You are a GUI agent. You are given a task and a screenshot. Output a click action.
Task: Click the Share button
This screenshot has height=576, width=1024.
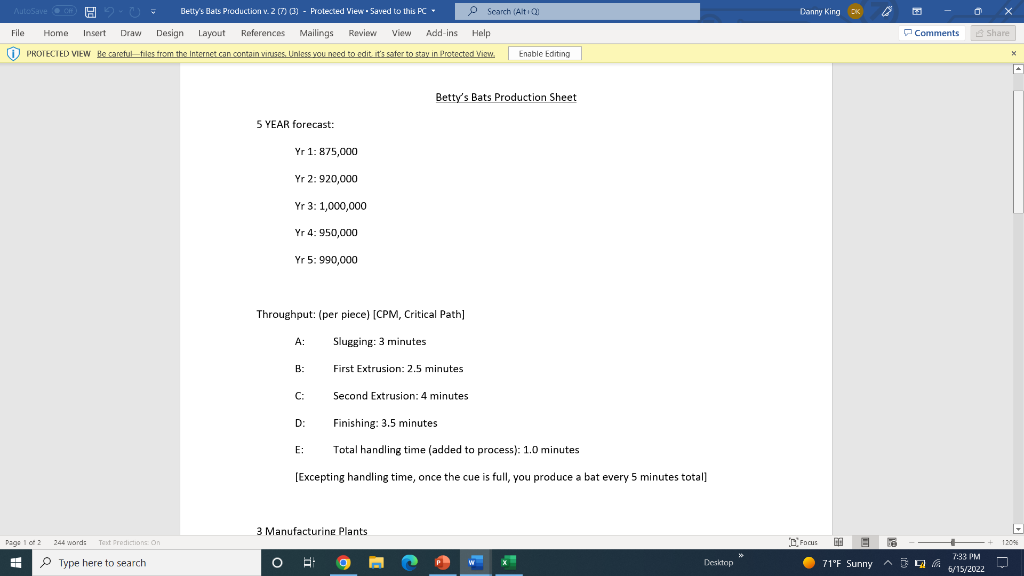tap(993, 33)
